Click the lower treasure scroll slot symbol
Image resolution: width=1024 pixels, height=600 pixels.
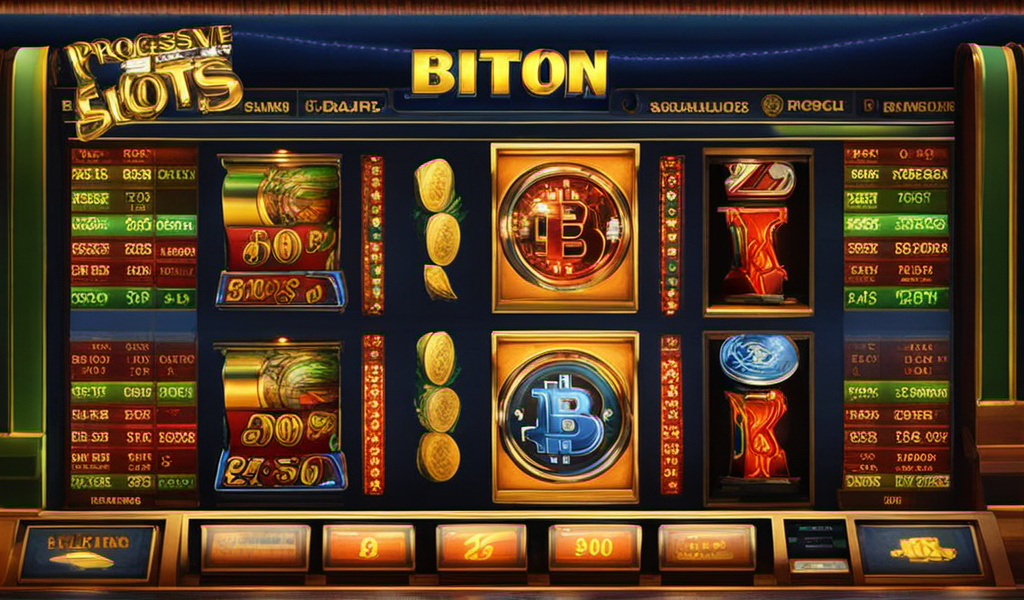click(281, 417)
